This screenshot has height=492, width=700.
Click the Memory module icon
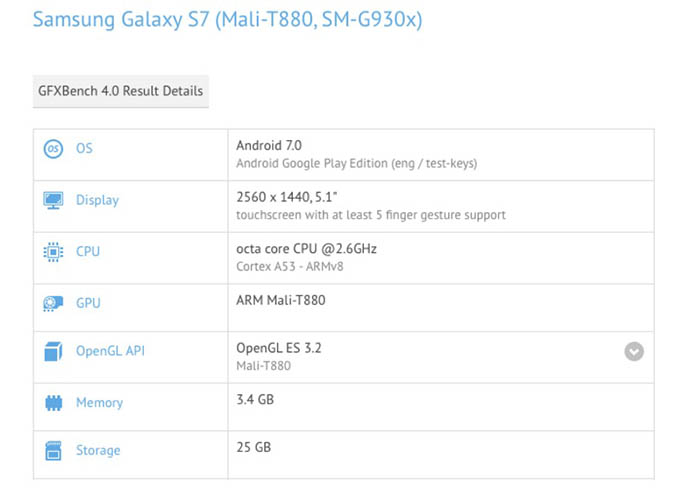(53, 403)
